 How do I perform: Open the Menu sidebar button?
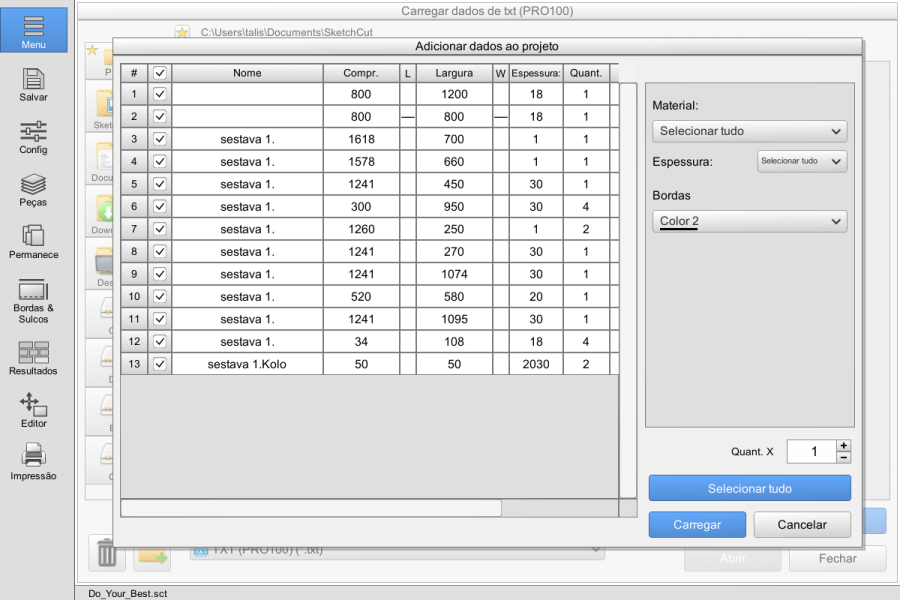coord(33,30)
